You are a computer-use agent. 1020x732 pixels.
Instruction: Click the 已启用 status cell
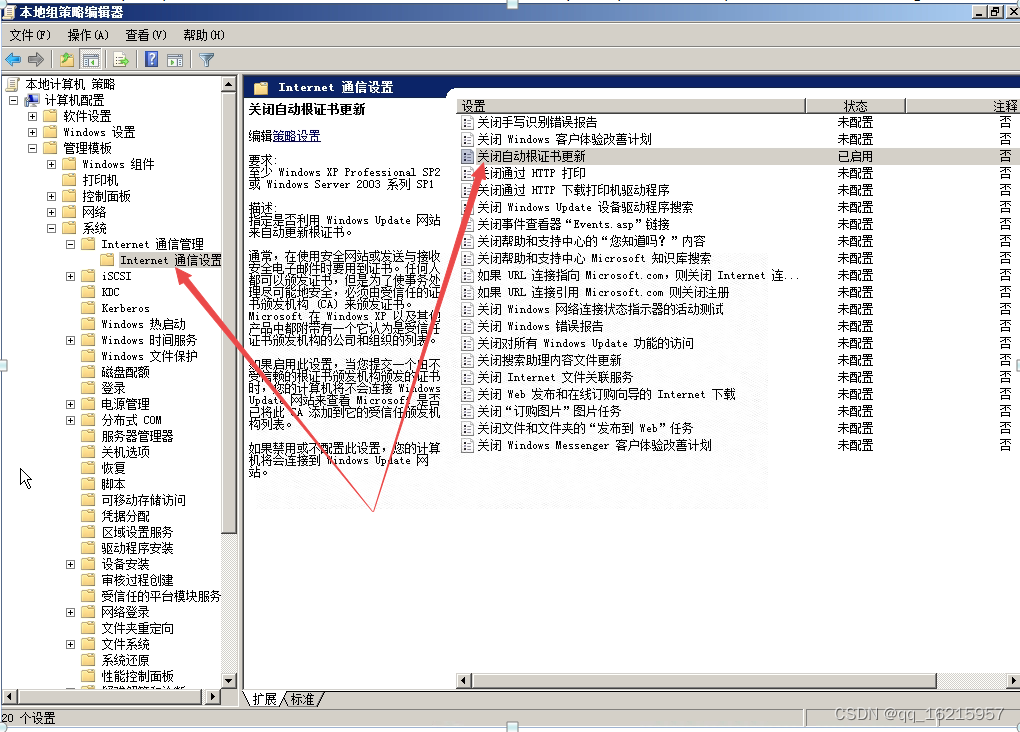click(x=855, y=156)
